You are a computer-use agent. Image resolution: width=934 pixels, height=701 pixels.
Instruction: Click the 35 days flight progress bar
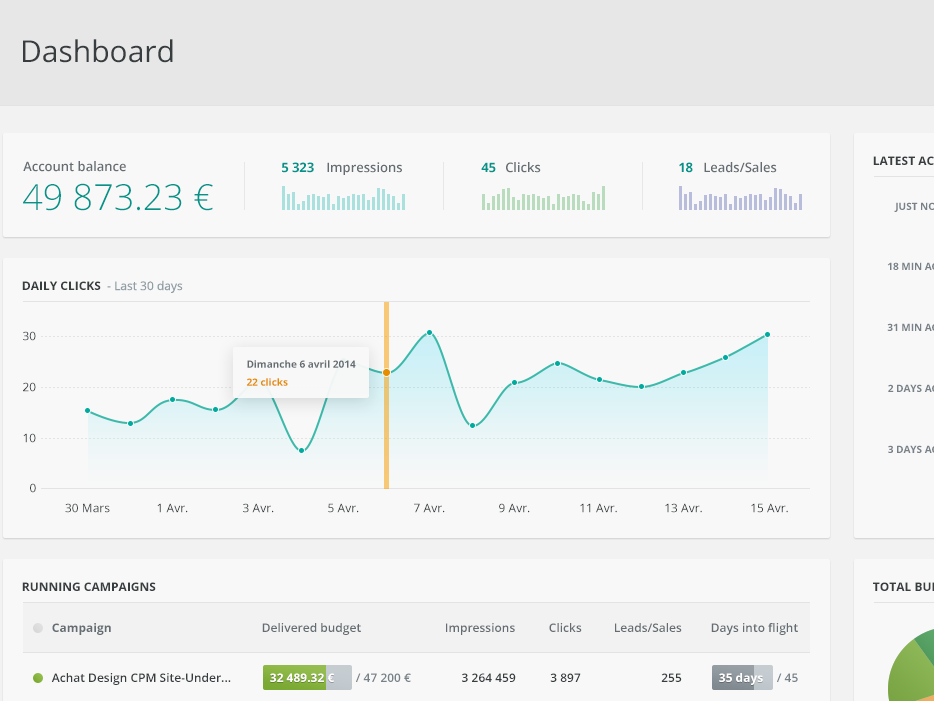(x=742, y=678)
